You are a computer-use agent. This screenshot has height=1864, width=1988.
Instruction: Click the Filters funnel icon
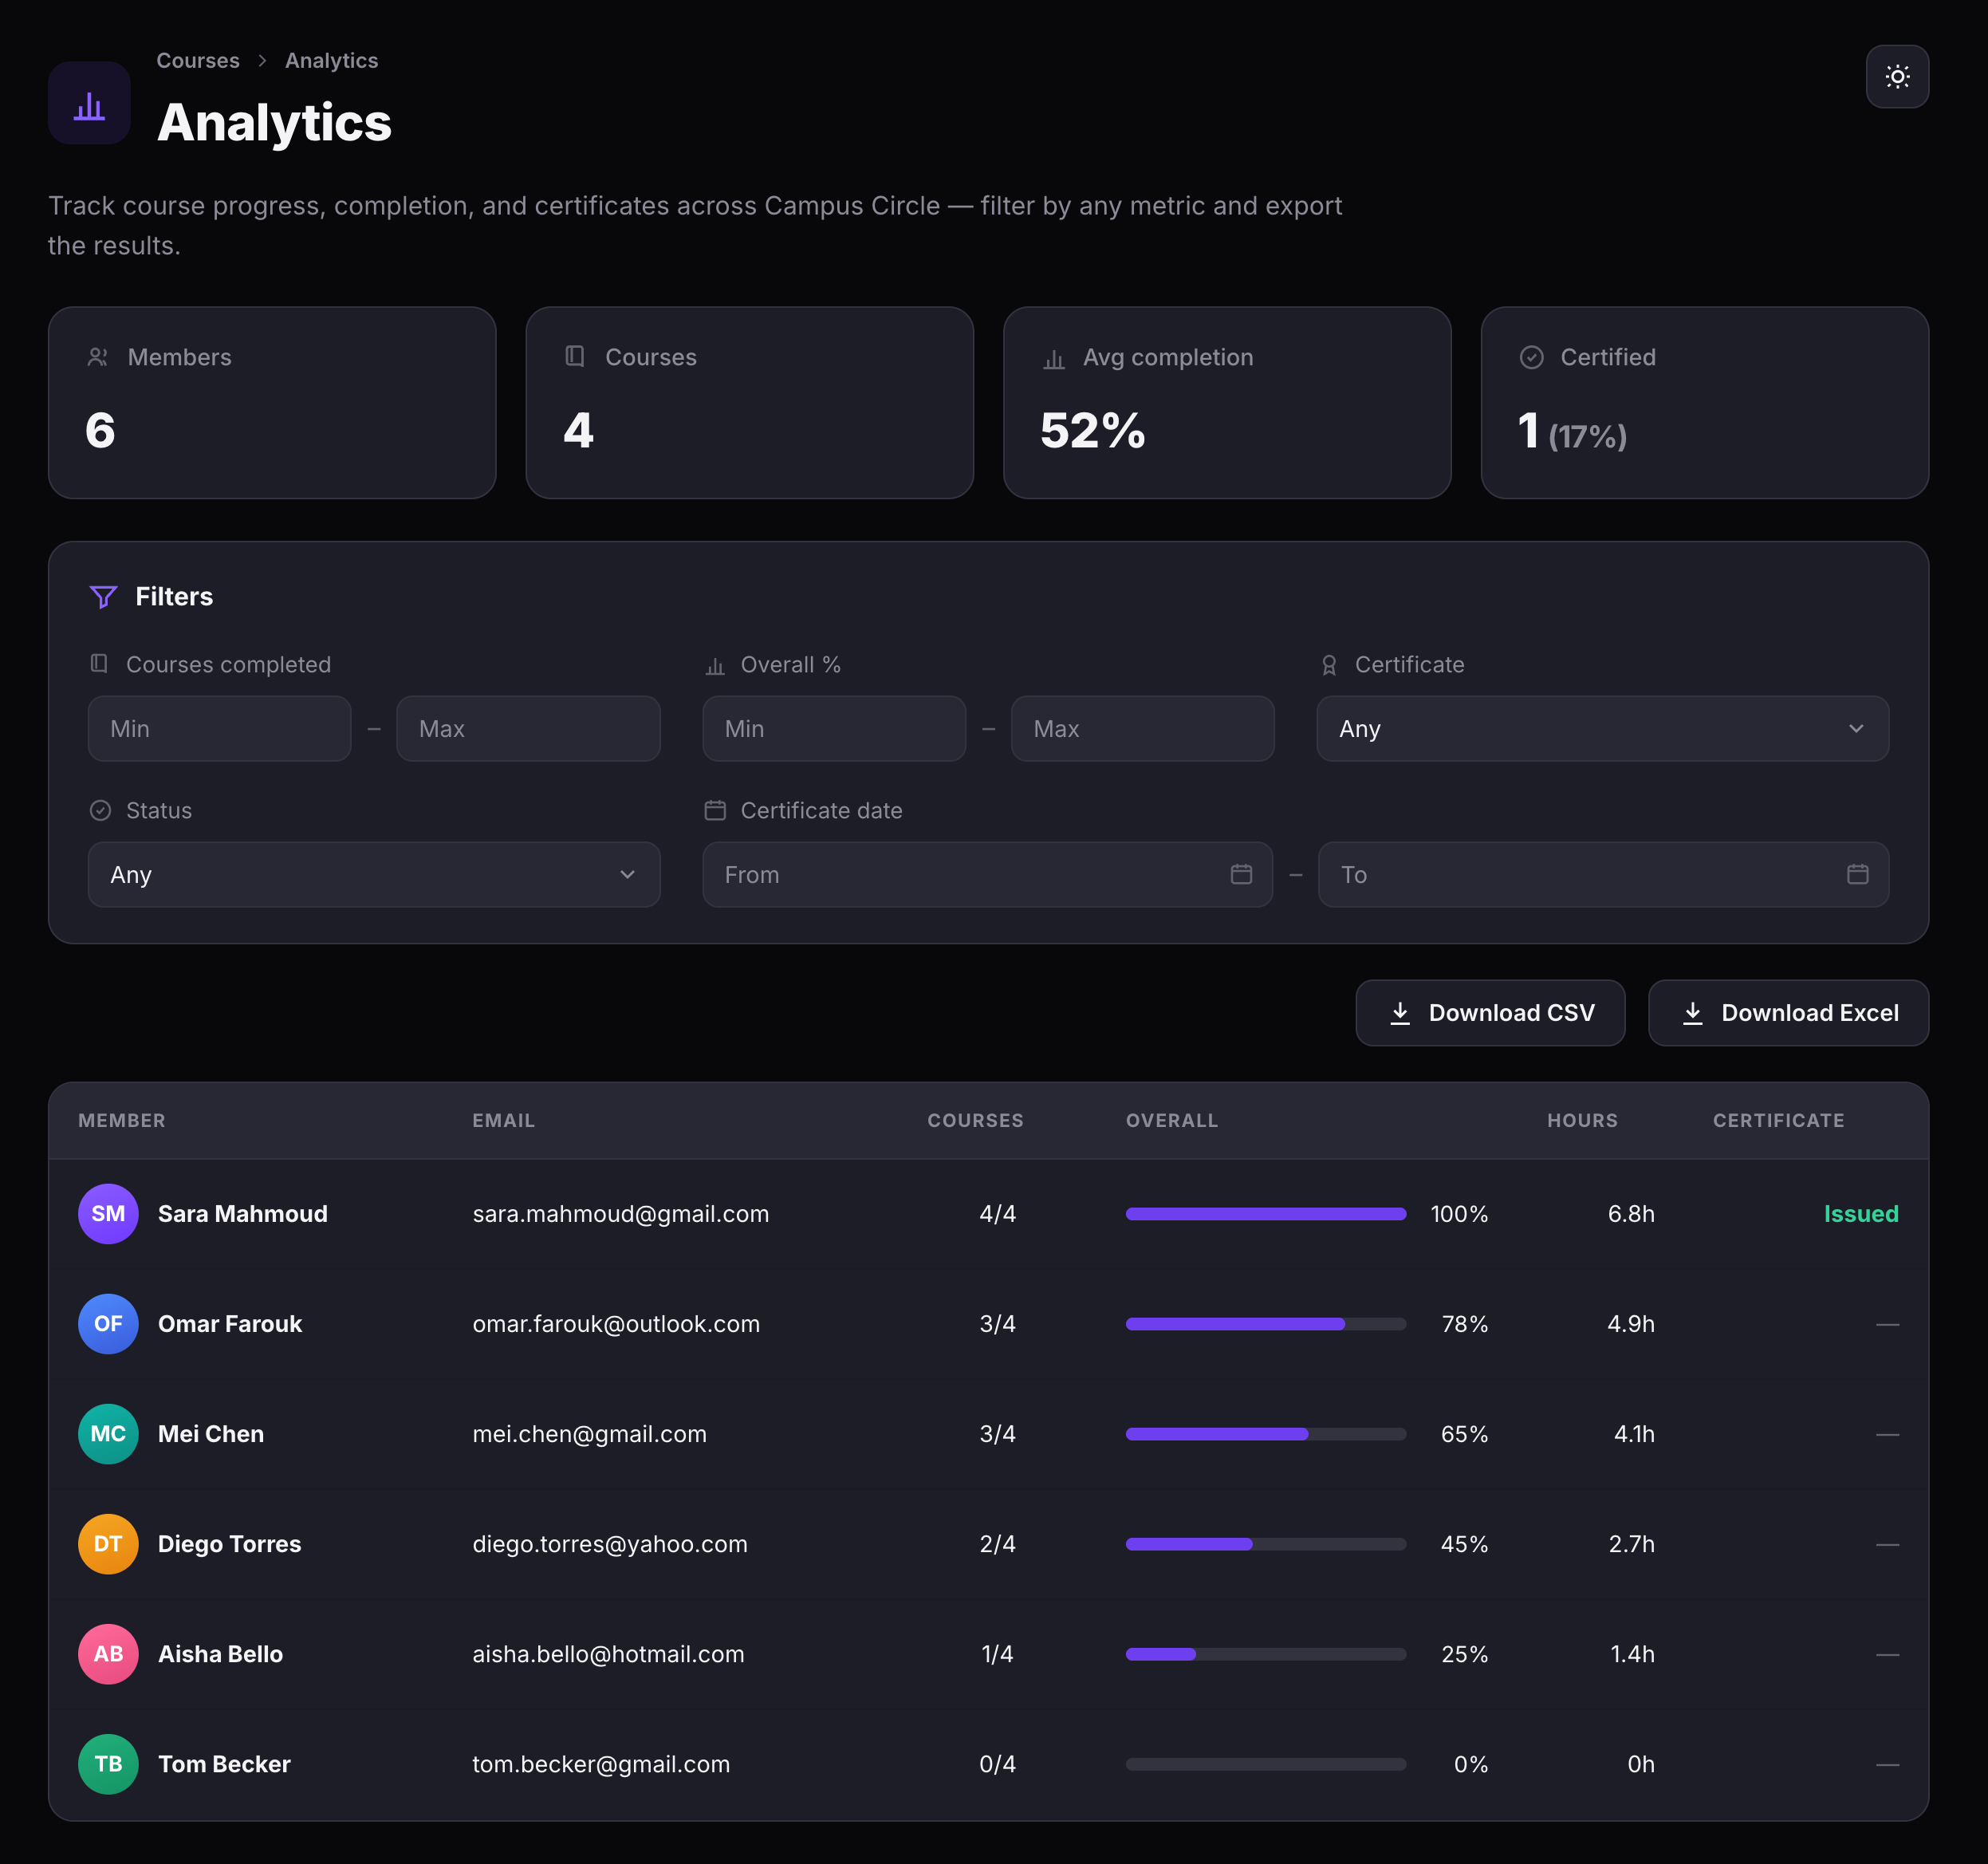104,597
